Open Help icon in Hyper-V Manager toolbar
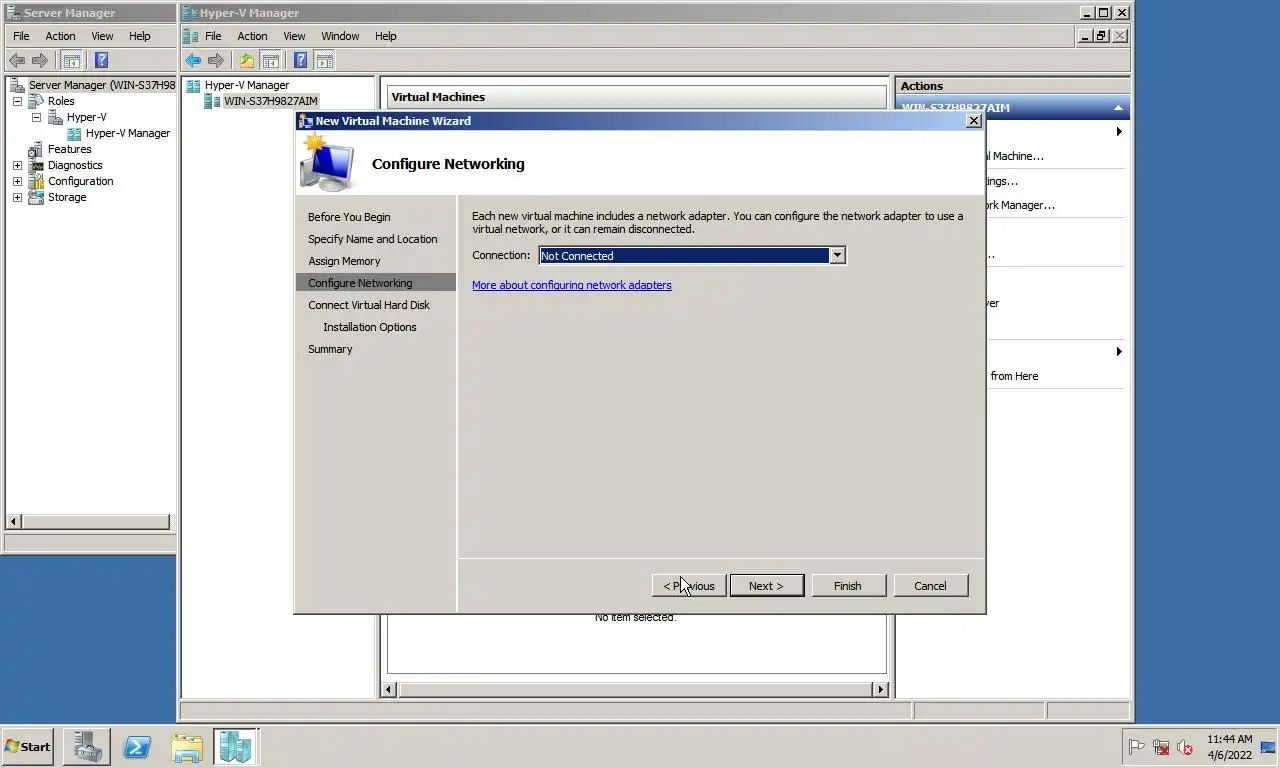Viewport: 1280px width, 768px height. tap(300, 60)
